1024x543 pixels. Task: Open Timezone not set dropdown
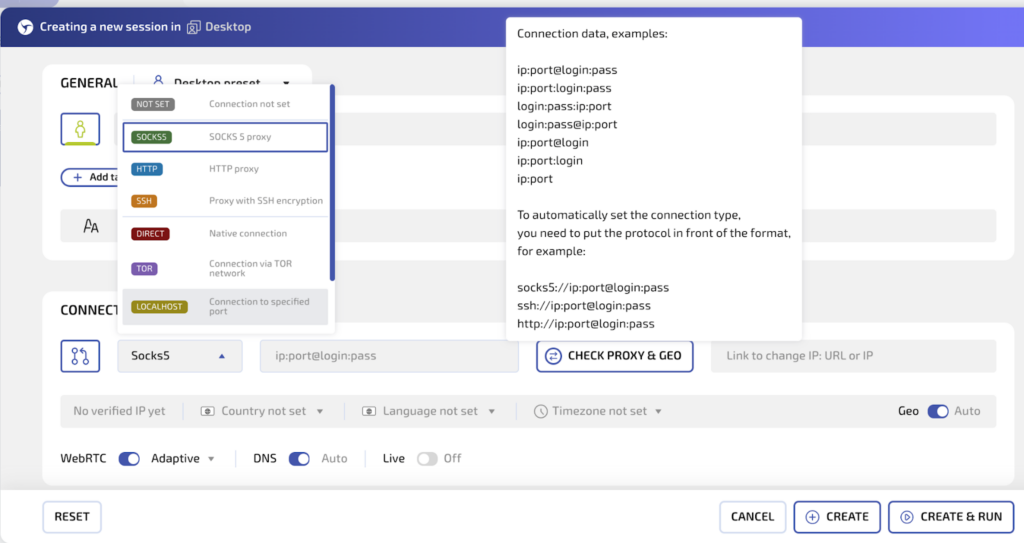pos(598,411)
